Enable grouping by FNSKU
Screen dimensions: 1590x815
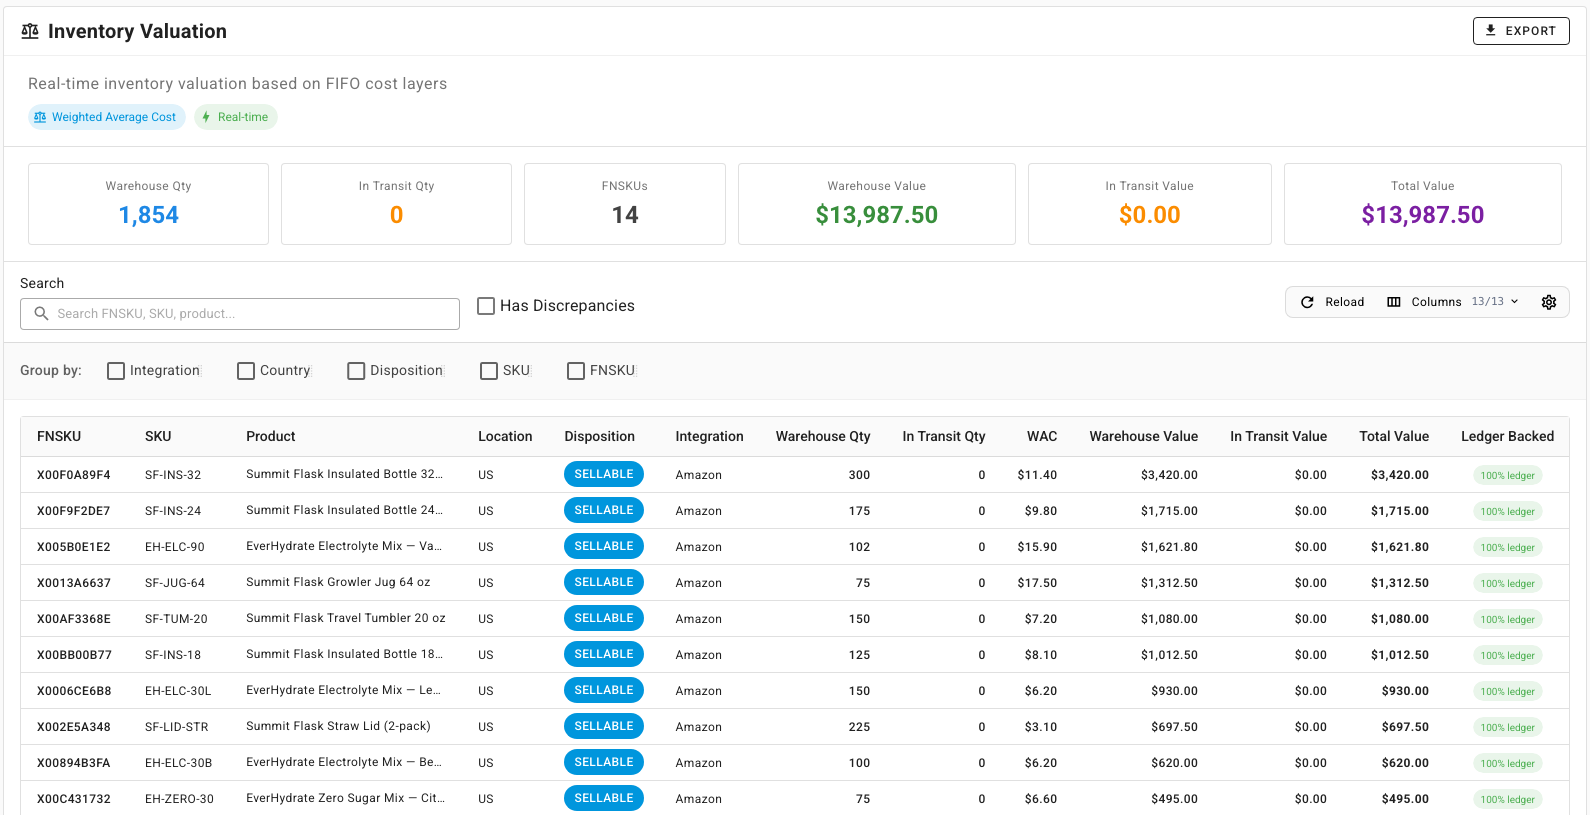click(576, 371)
